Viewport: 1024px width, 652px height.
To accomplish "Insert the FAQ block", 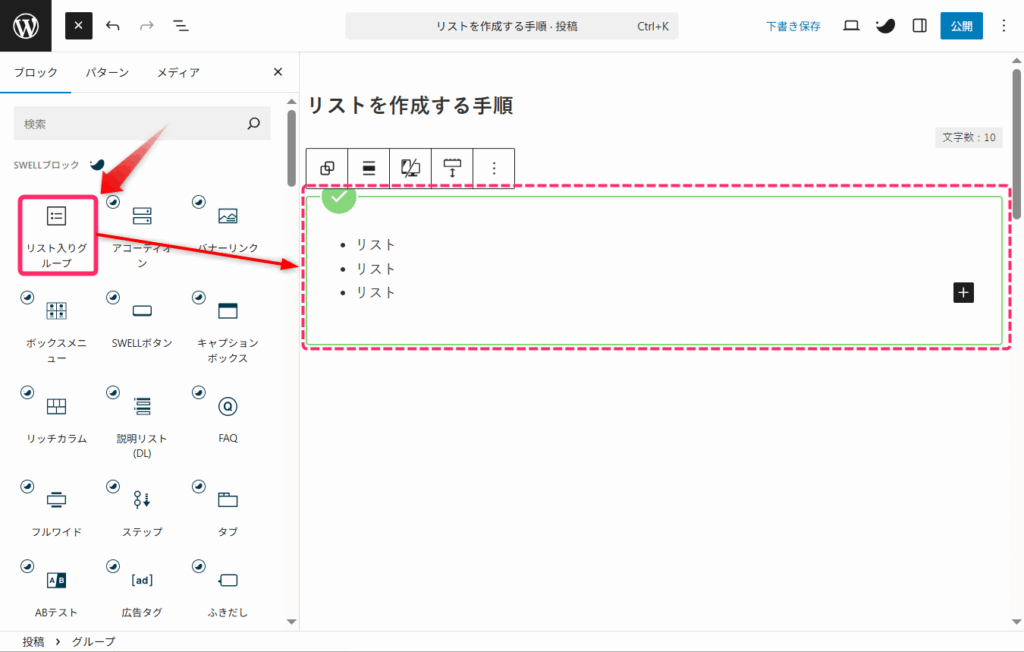I will coord(228,417).
